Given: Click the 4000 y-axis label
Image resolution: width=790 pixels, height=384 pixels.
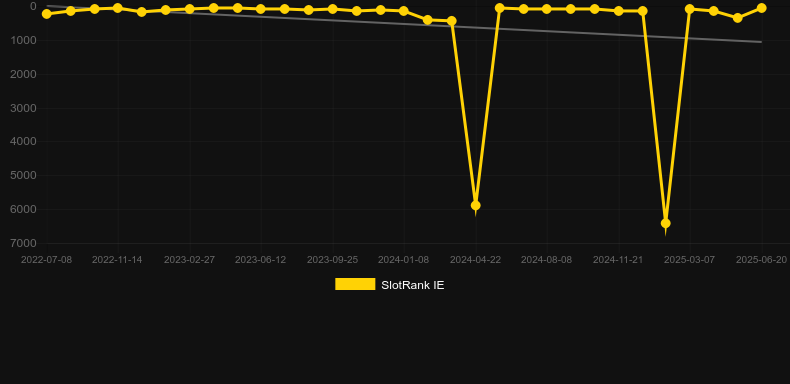Looking at the screenshot, I should coord(23,142).
